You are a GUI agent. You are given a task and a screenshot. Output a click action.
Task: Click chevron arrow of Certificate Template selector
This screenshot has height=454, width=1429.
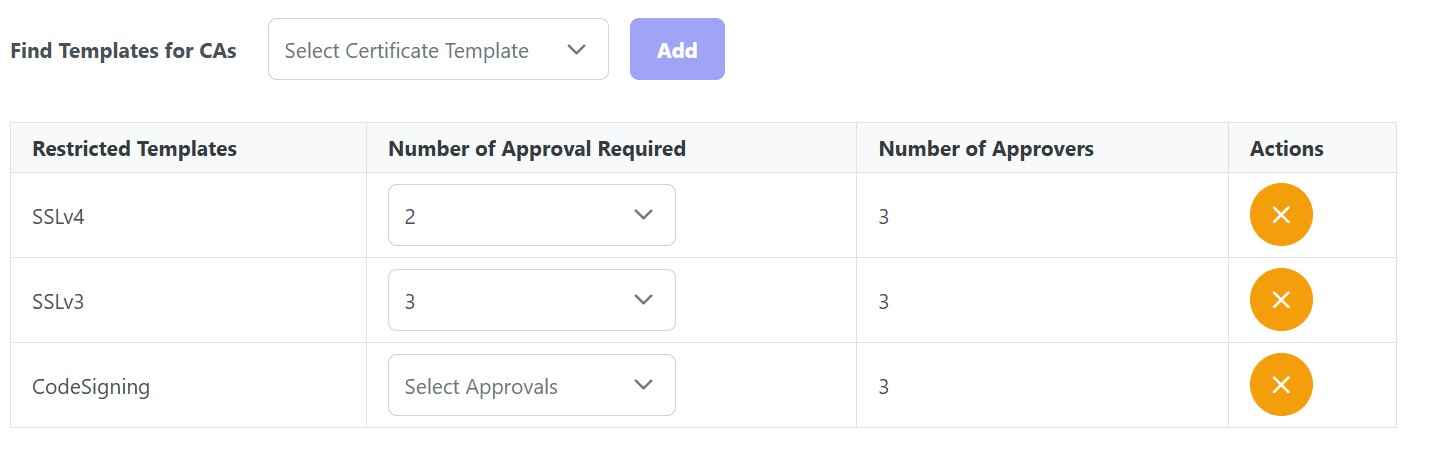click(576, 50)
